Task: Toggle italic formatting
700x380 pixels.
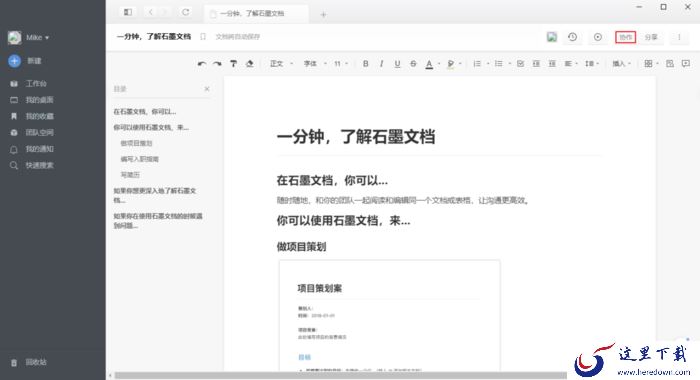Action: click(381, 64)
